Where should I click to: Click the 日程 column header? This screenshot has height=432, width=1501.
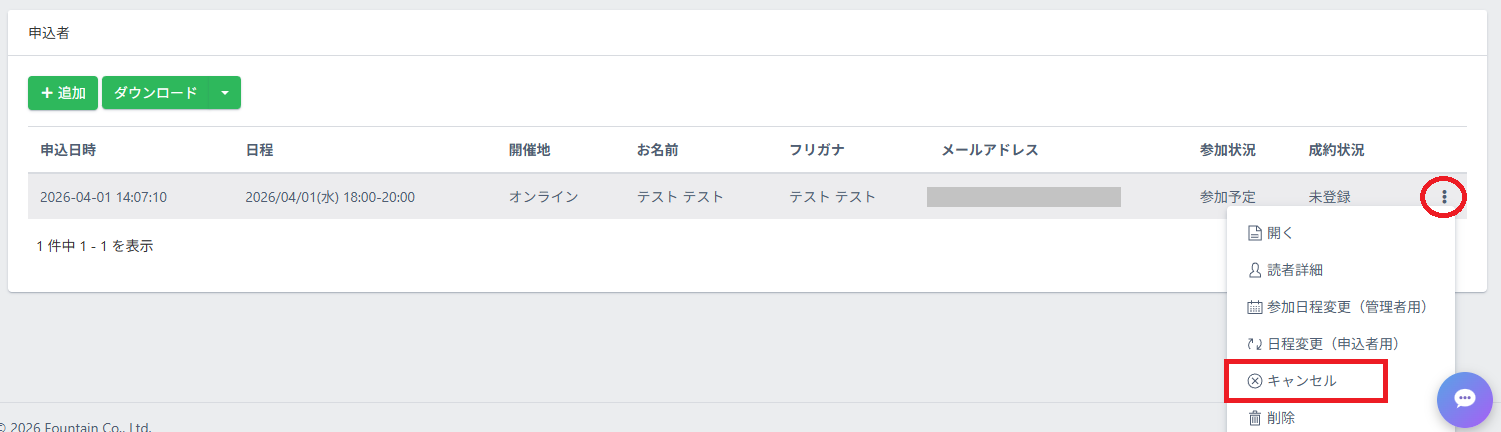tap(259, 150)
